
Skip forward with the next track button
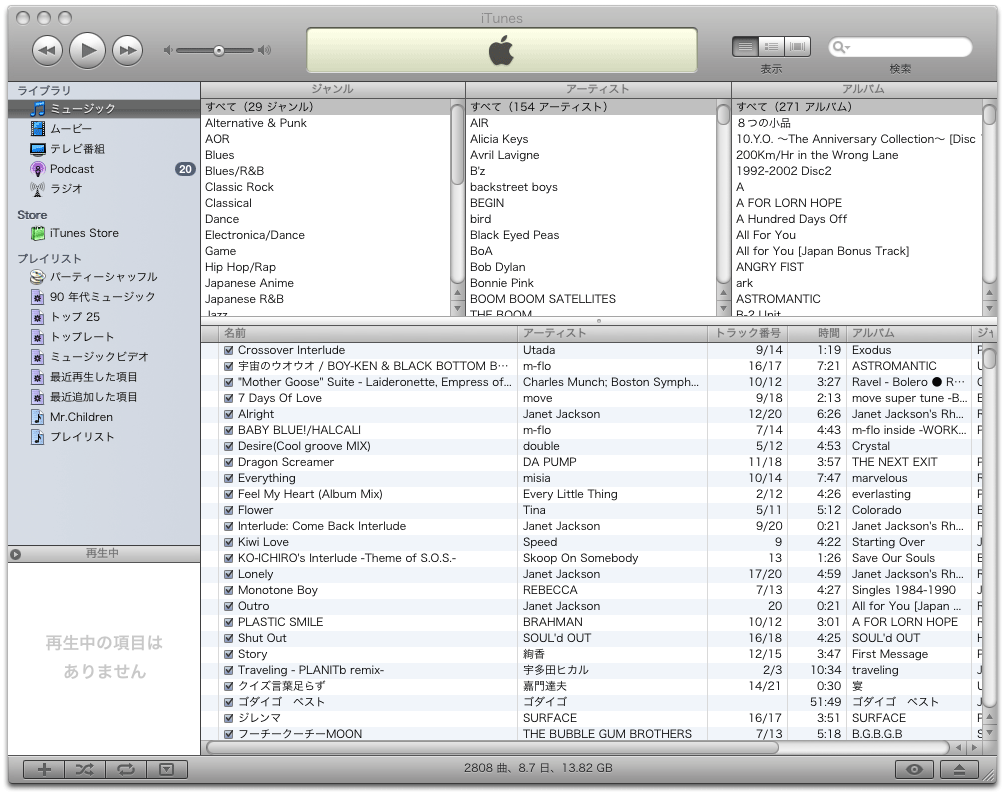(x=128, y=50)
